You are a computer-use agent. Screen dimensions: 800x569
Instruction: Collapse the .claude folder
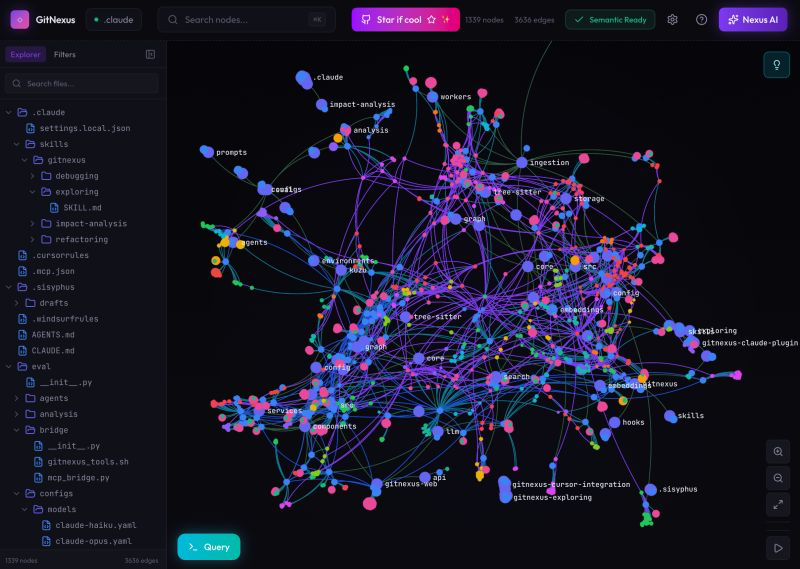[9, 112]
